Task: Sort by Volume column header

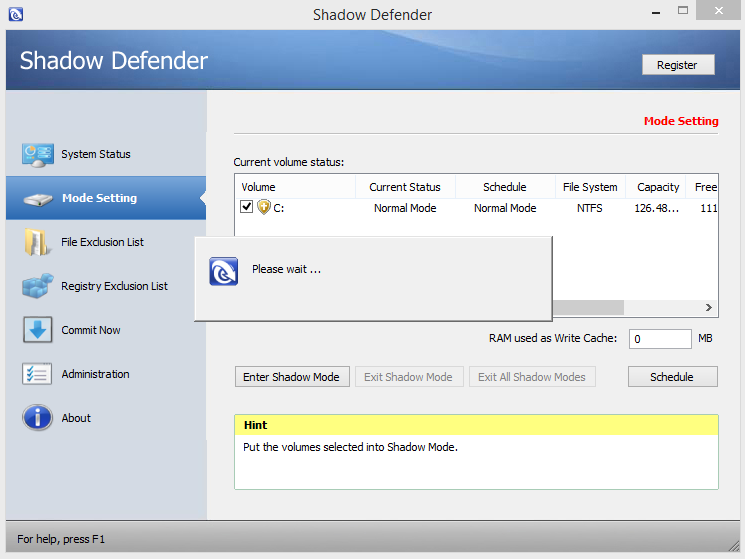Action: click(295, 187)
